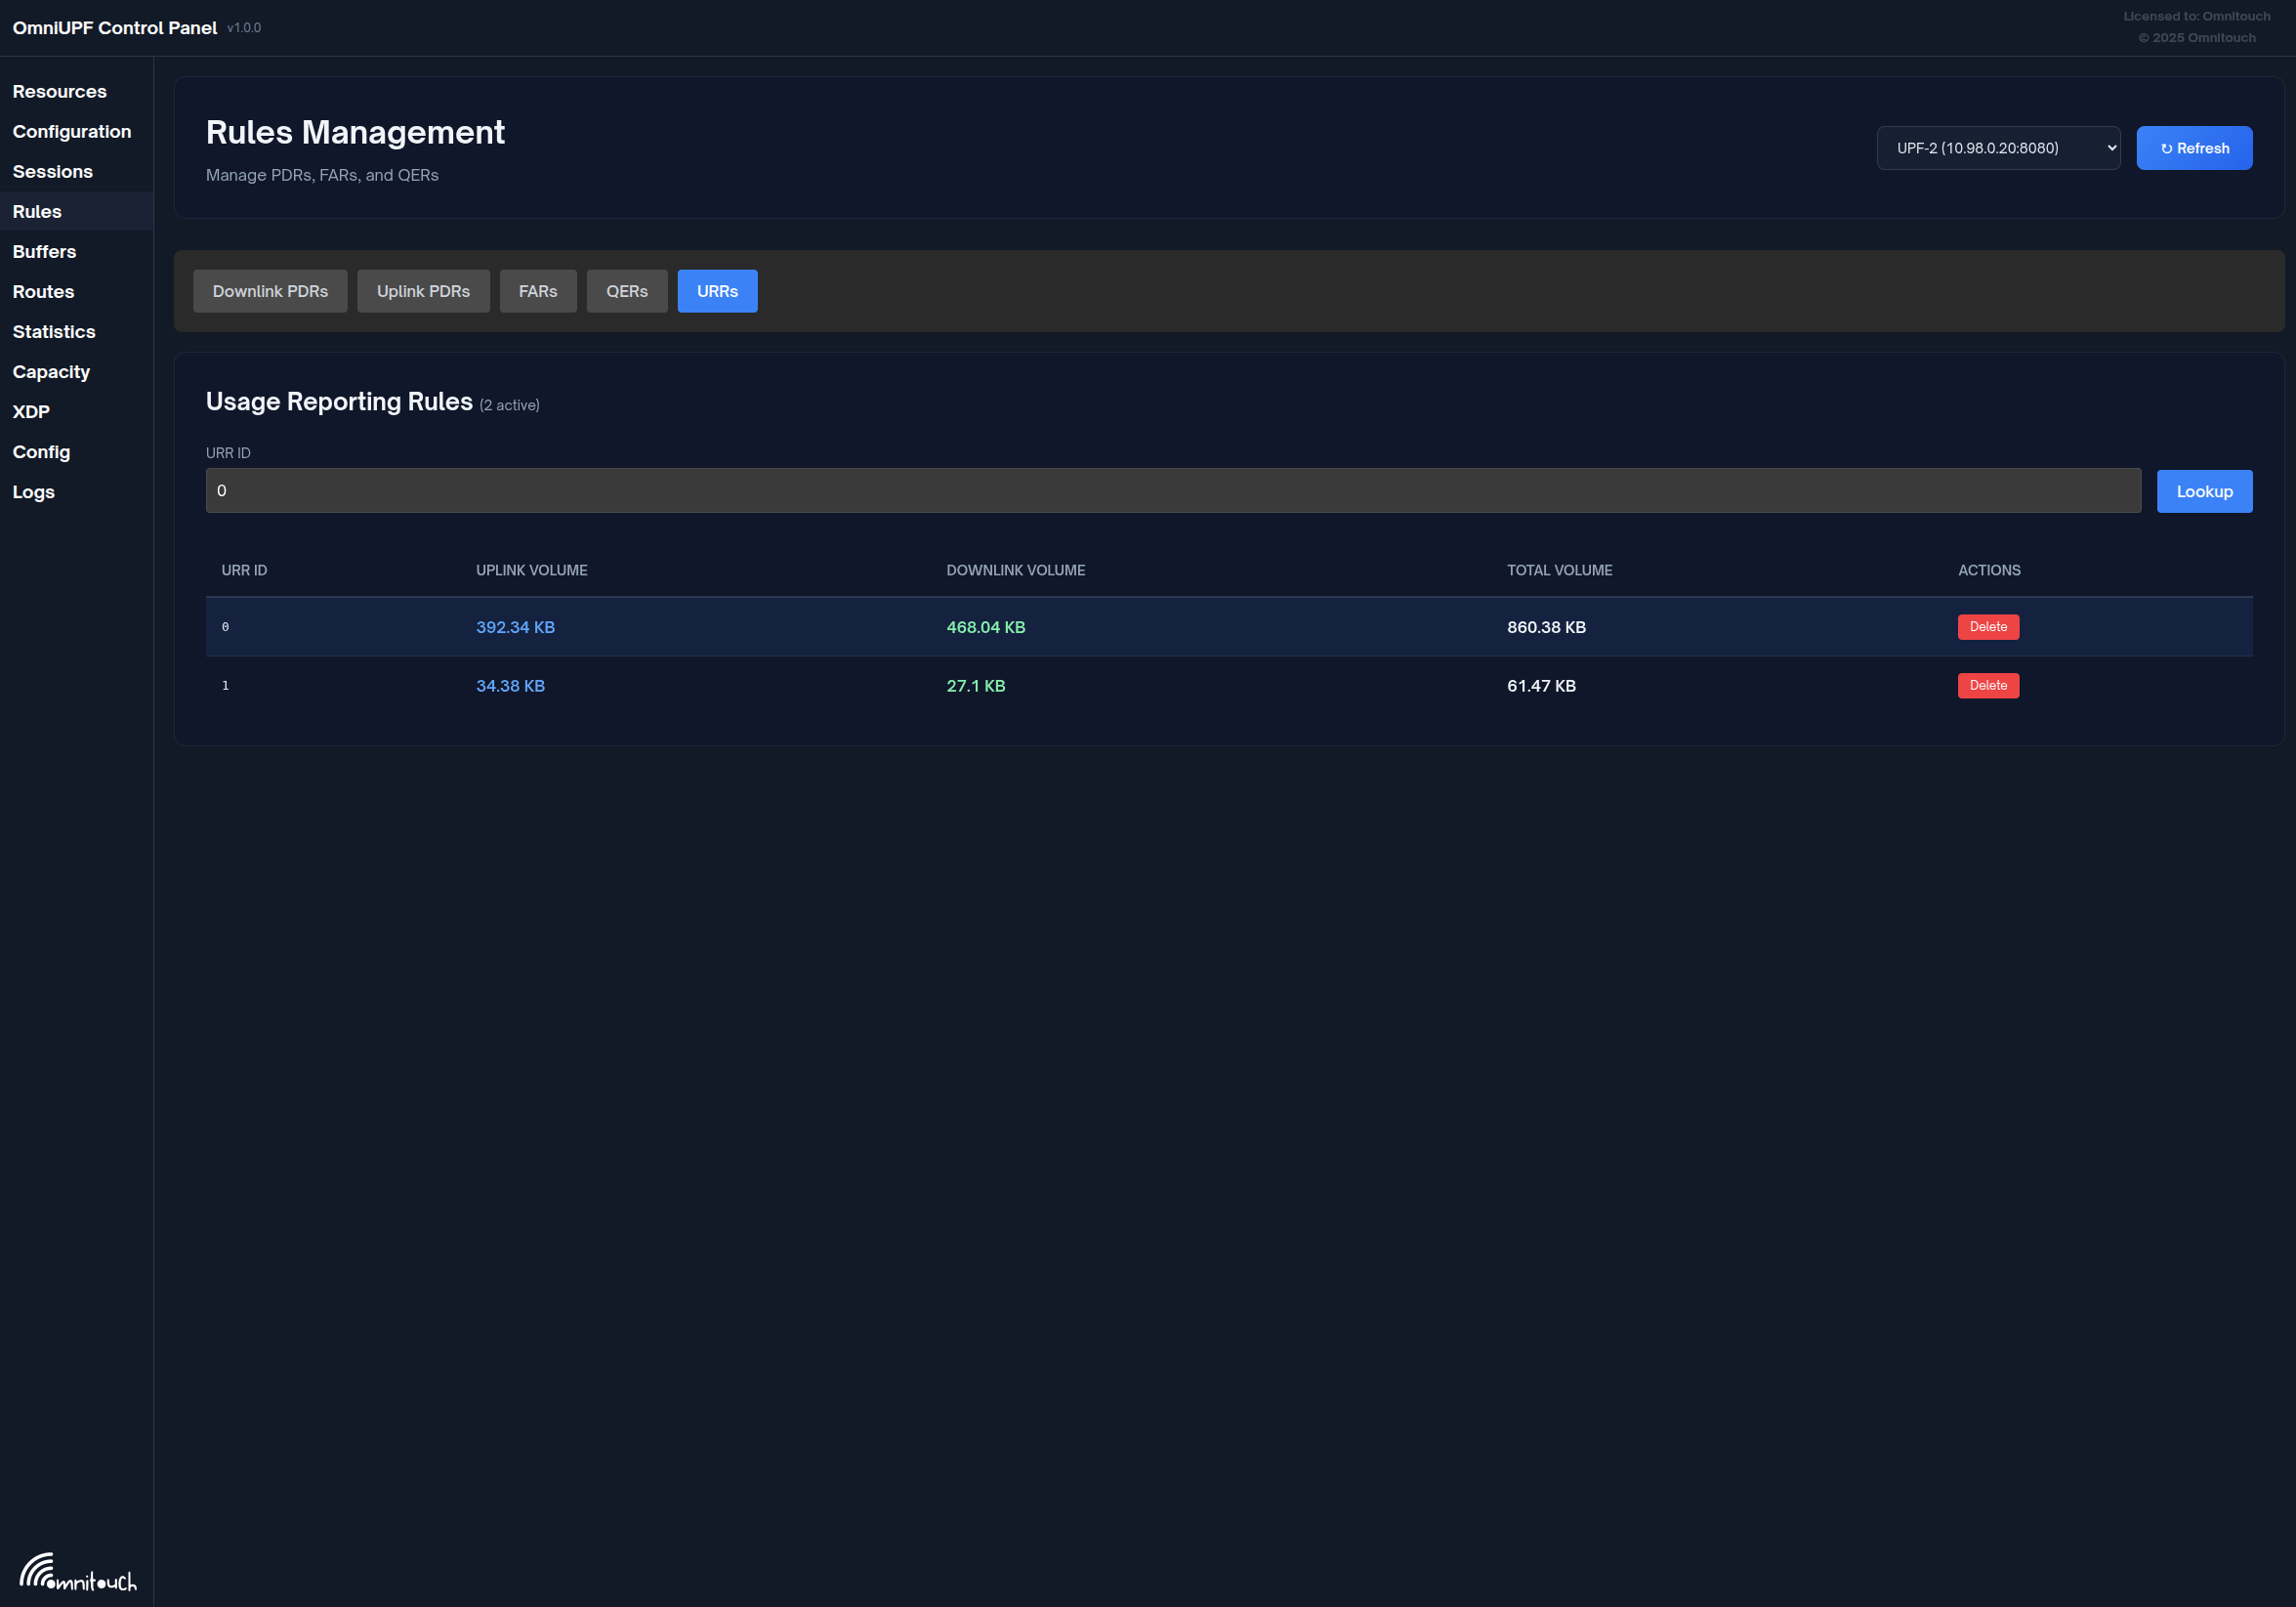Click the Omnitouch logo in sidebar

pyautogui.click(x=78, y=1572)
